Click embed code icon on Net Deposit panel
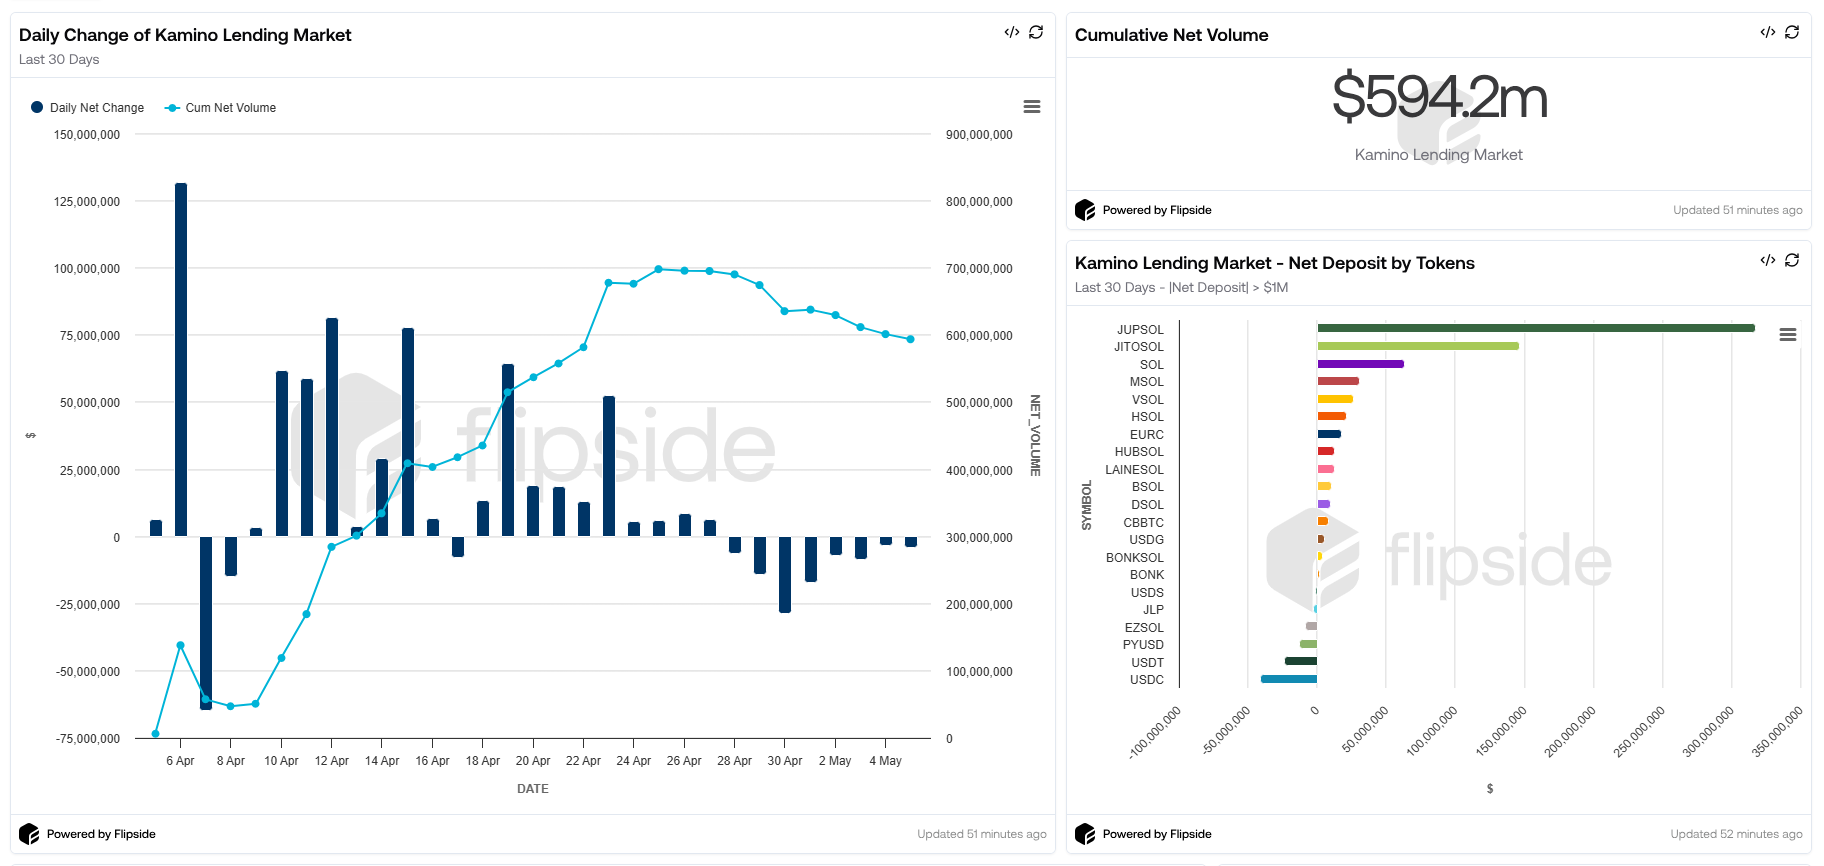This screenshot has height=866, width=1824. tap(1767, 261)
